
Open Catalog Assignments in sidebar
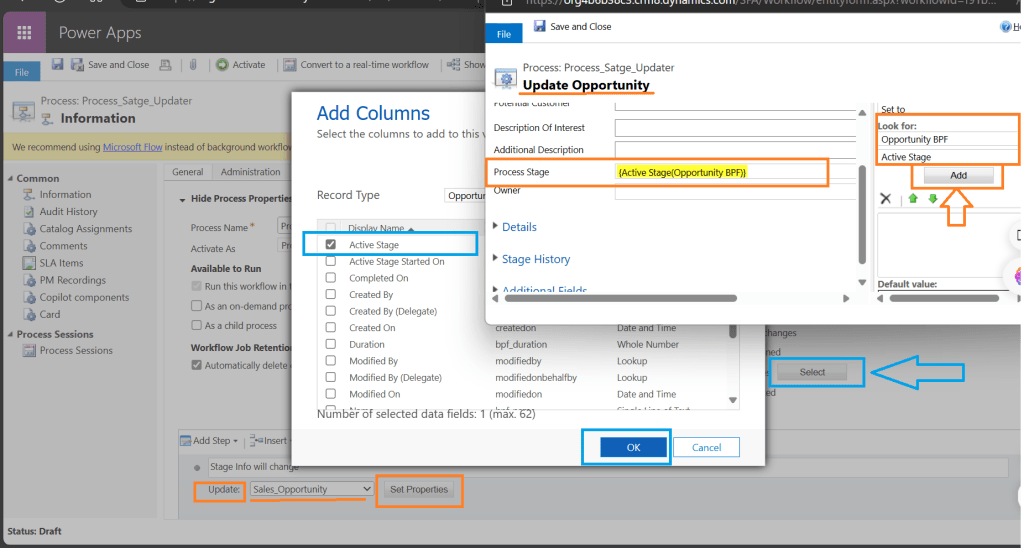click(85, 229)
